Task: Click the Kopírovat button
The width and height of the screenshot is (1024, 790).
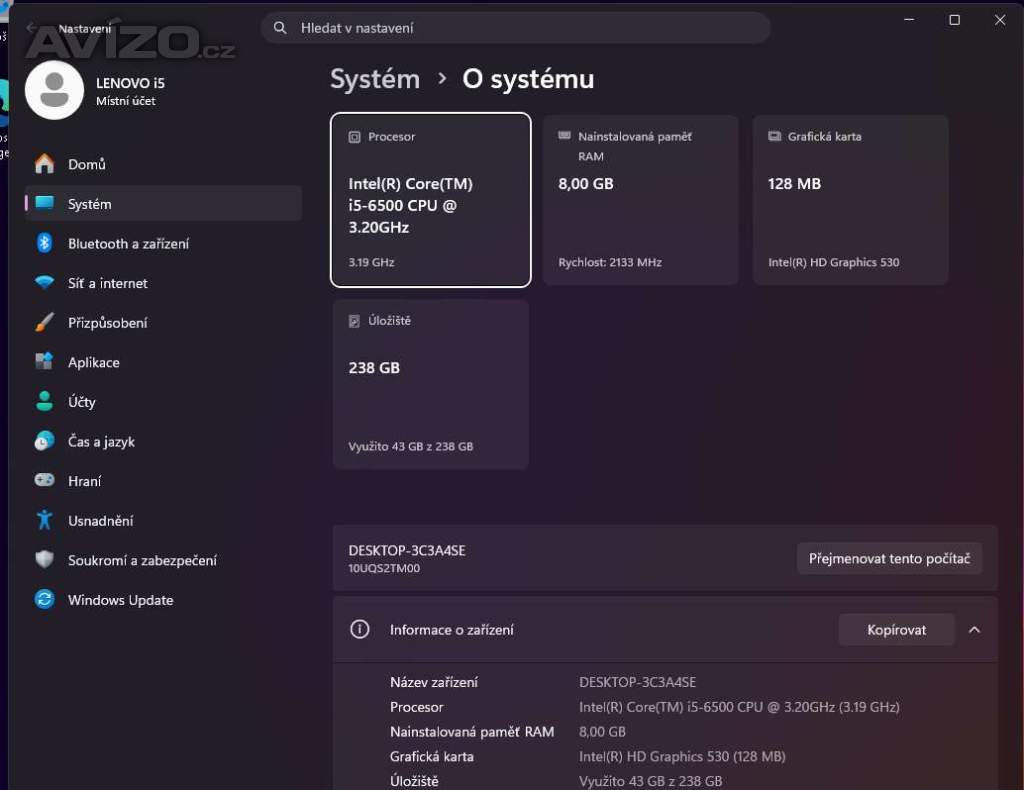Action: click(x=896, y=630)
